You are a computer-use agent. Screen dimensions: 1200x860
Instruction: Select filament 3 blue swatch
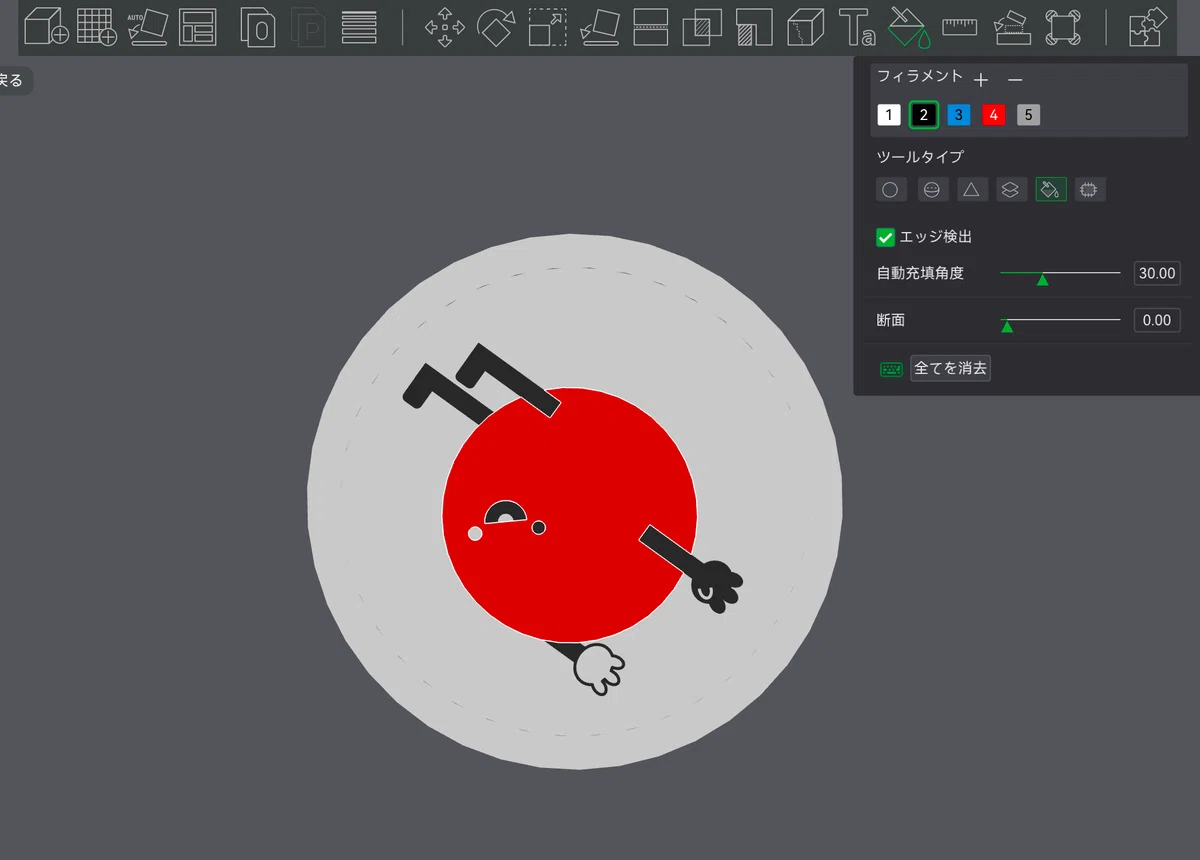click(959, 115)
